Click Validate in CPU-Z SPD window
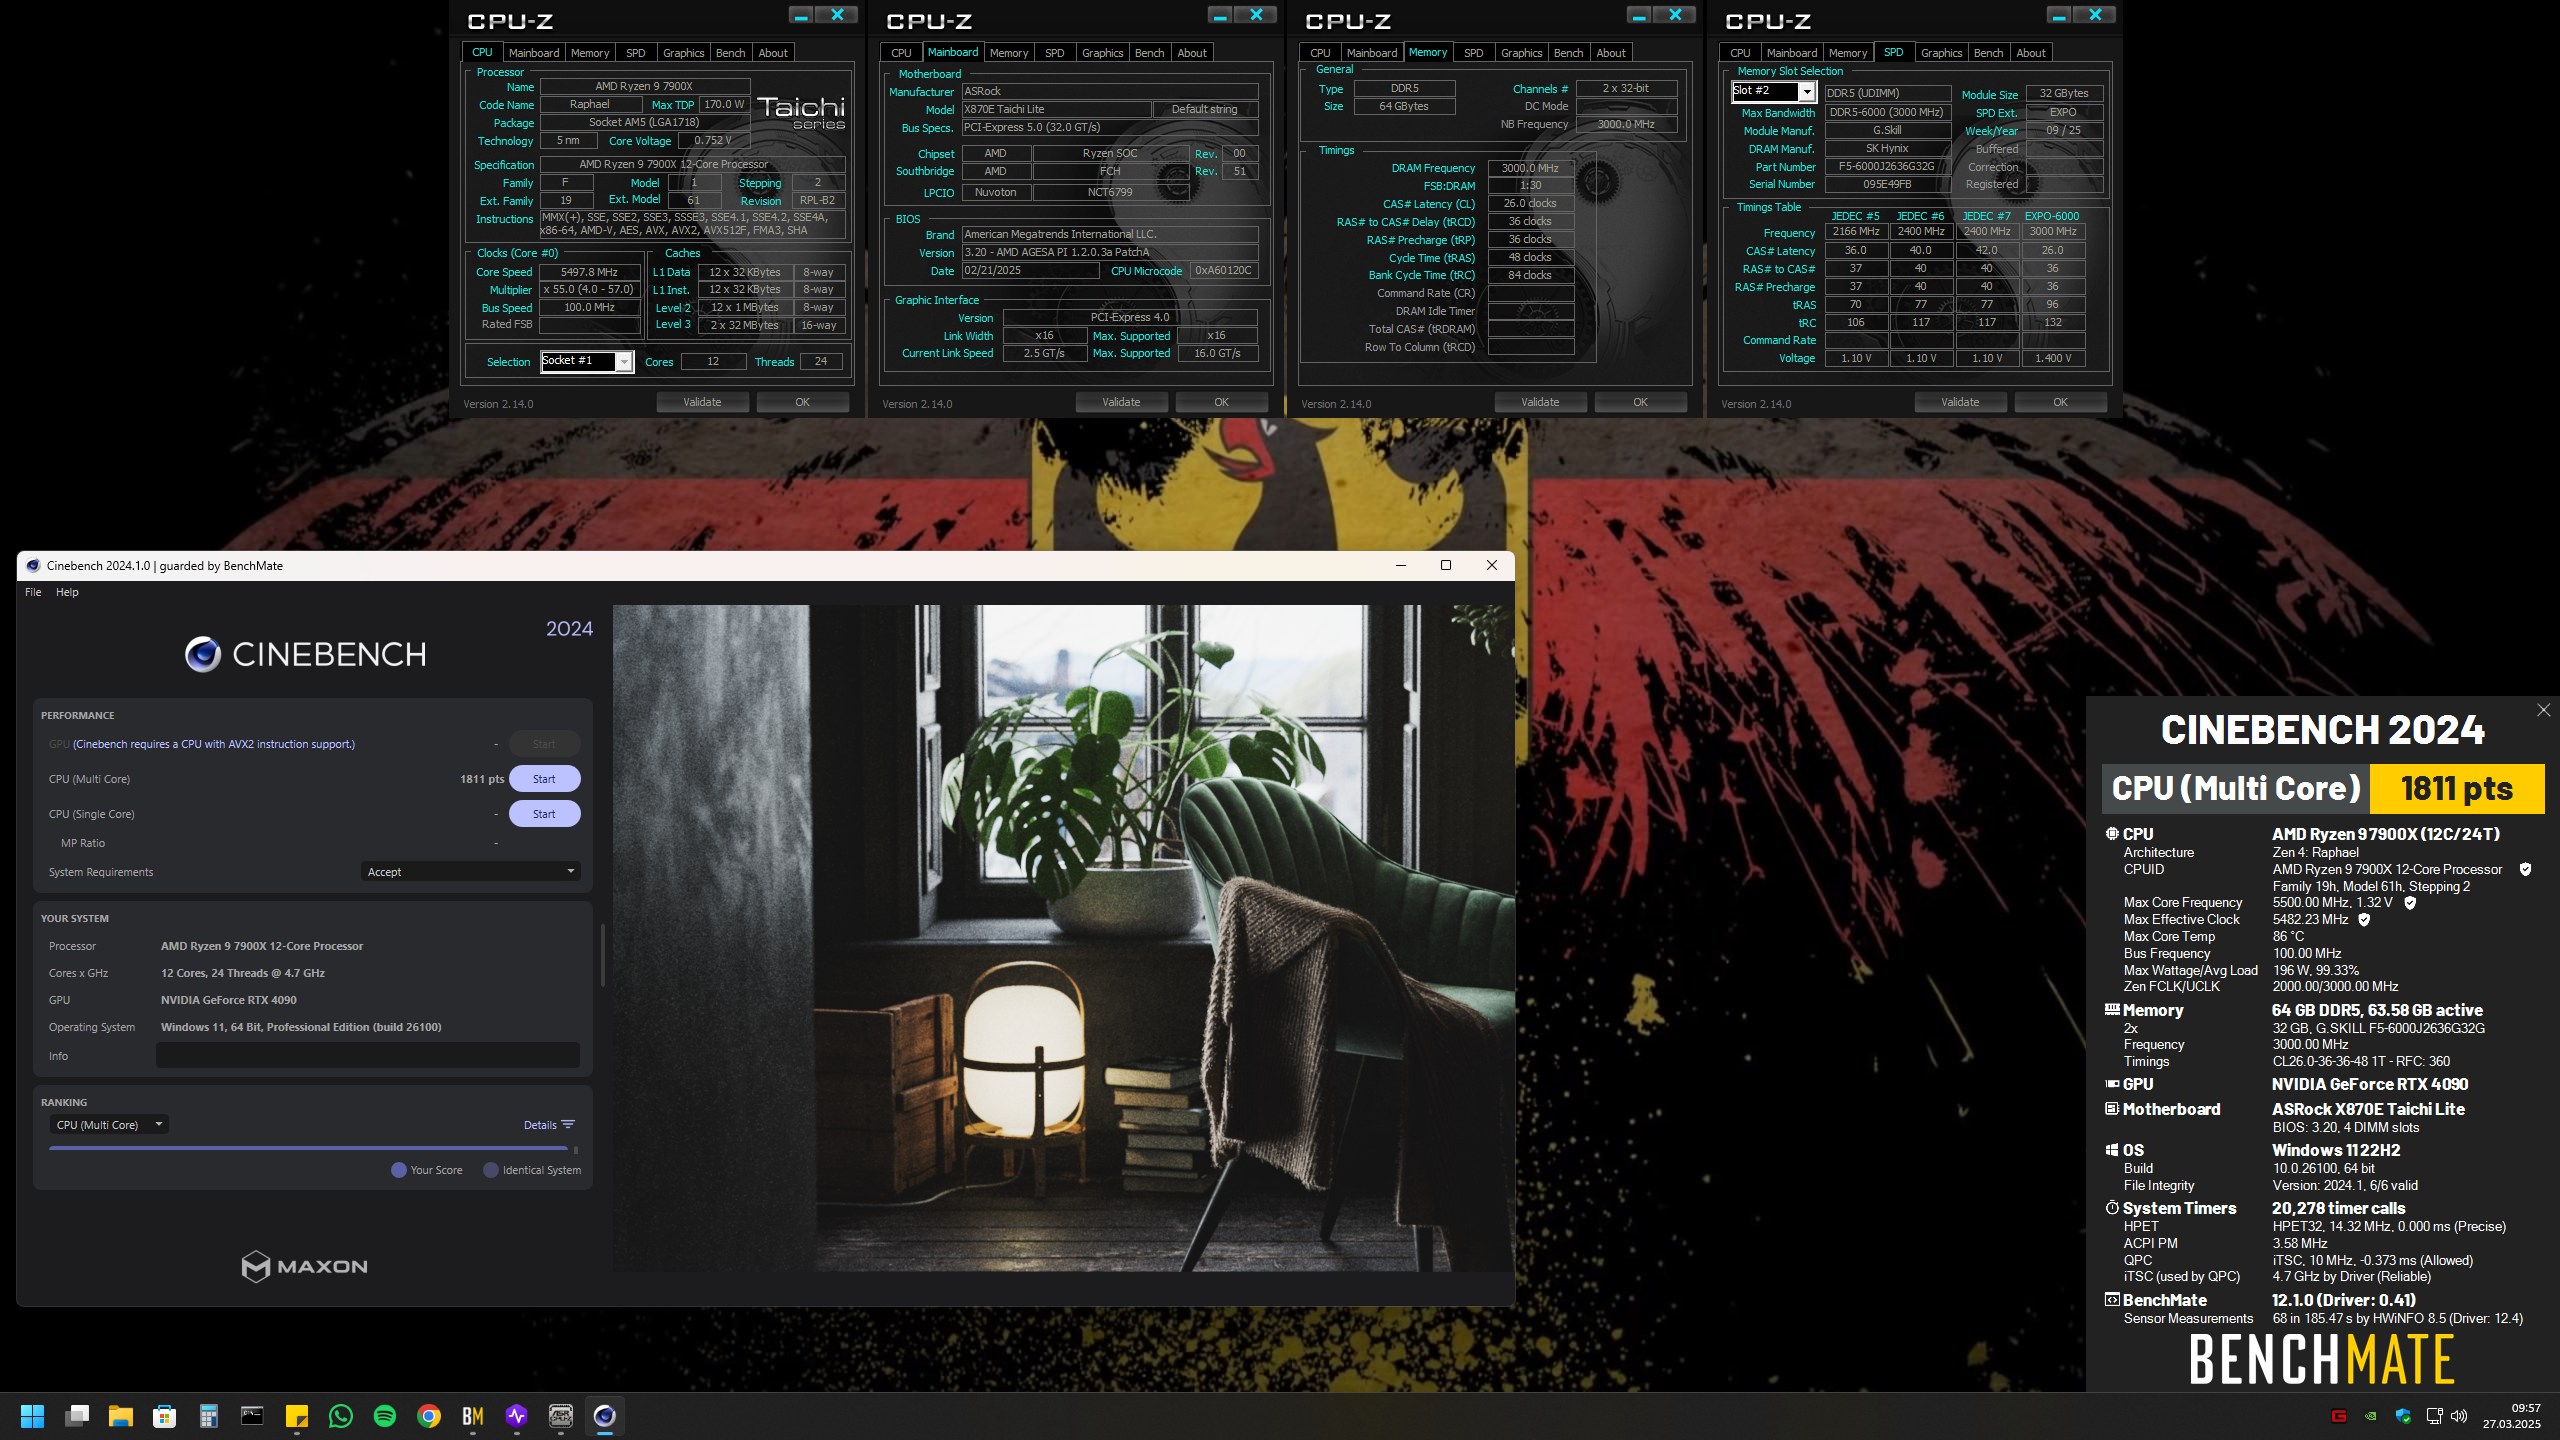Screen dimensions: 2560x1440 1960,402
